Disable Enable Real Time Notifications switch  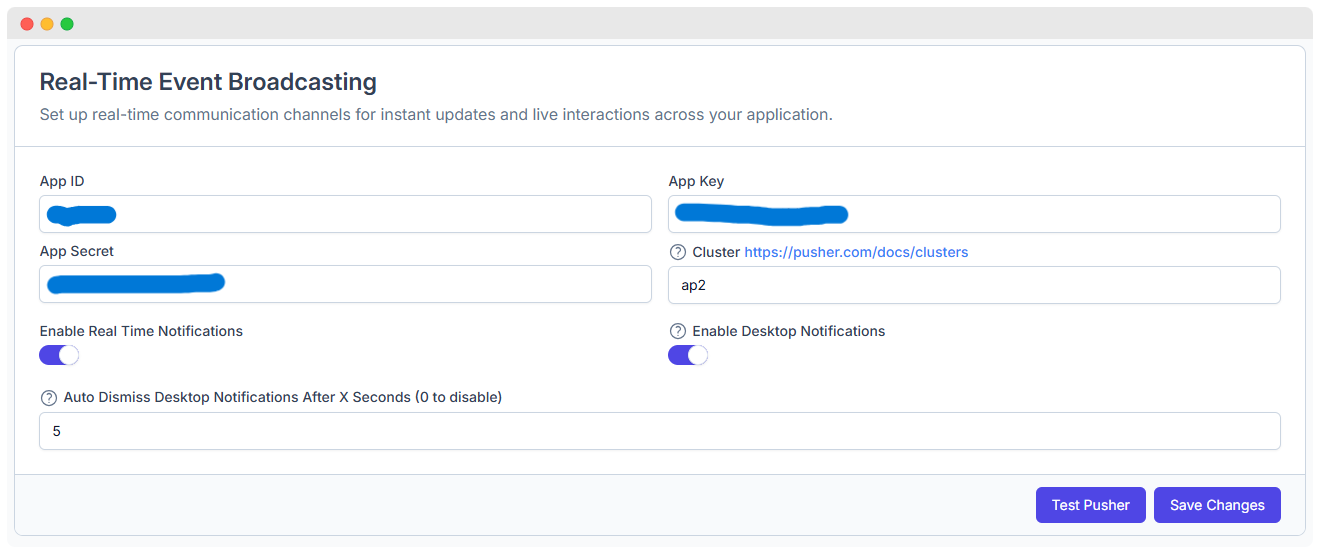[59, 355]
